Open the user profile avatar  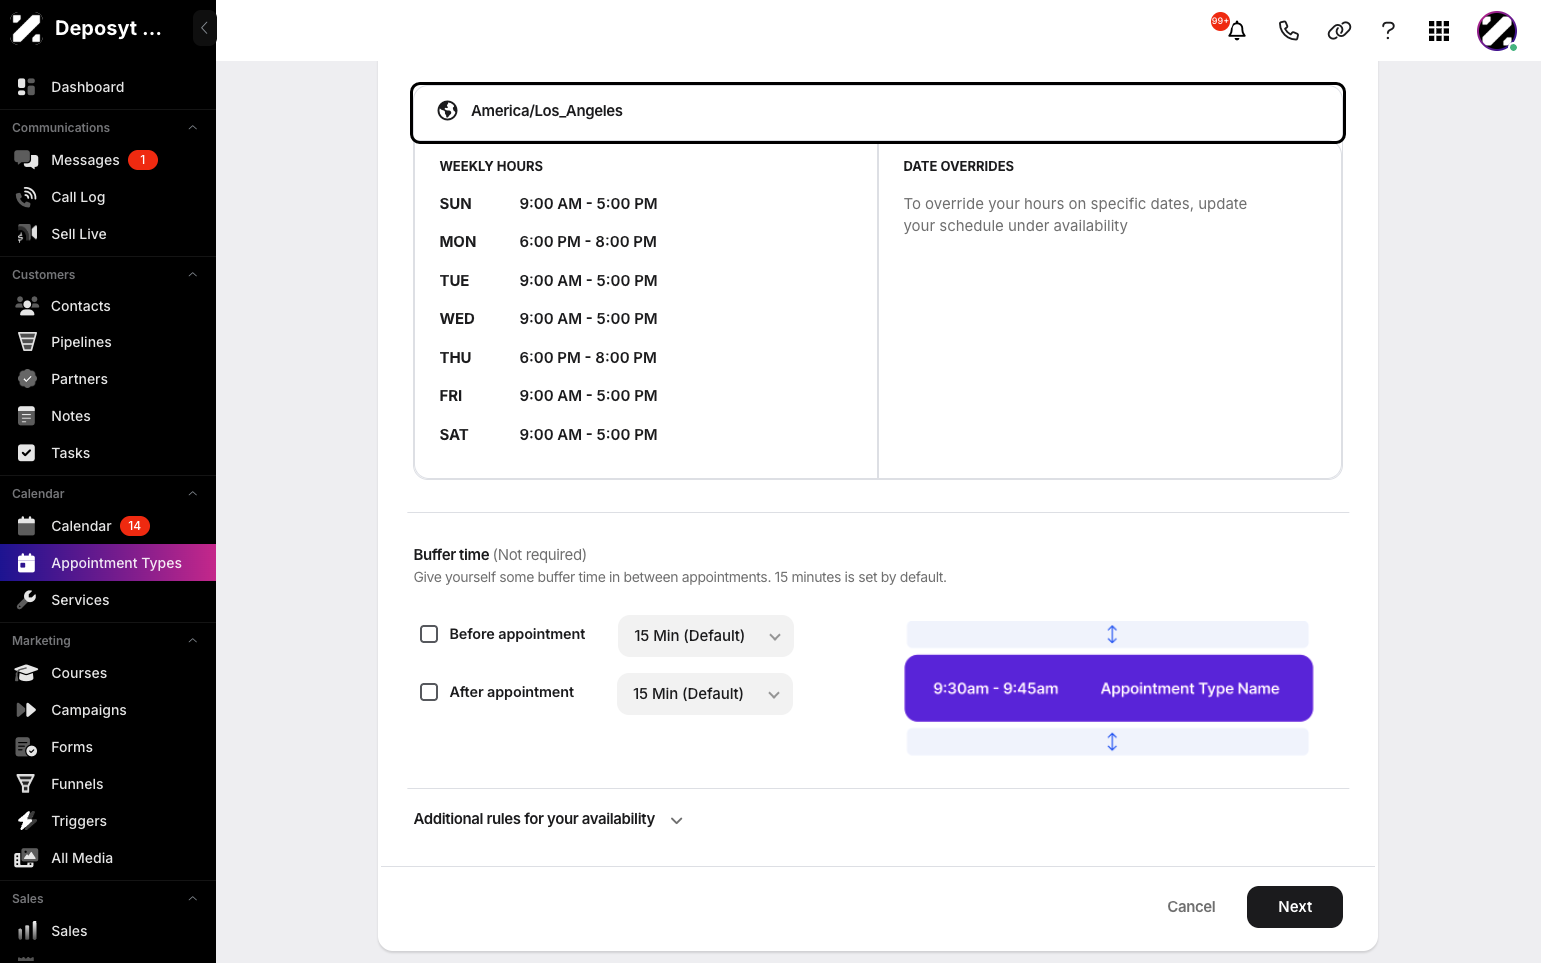[x=1497, y=31]
